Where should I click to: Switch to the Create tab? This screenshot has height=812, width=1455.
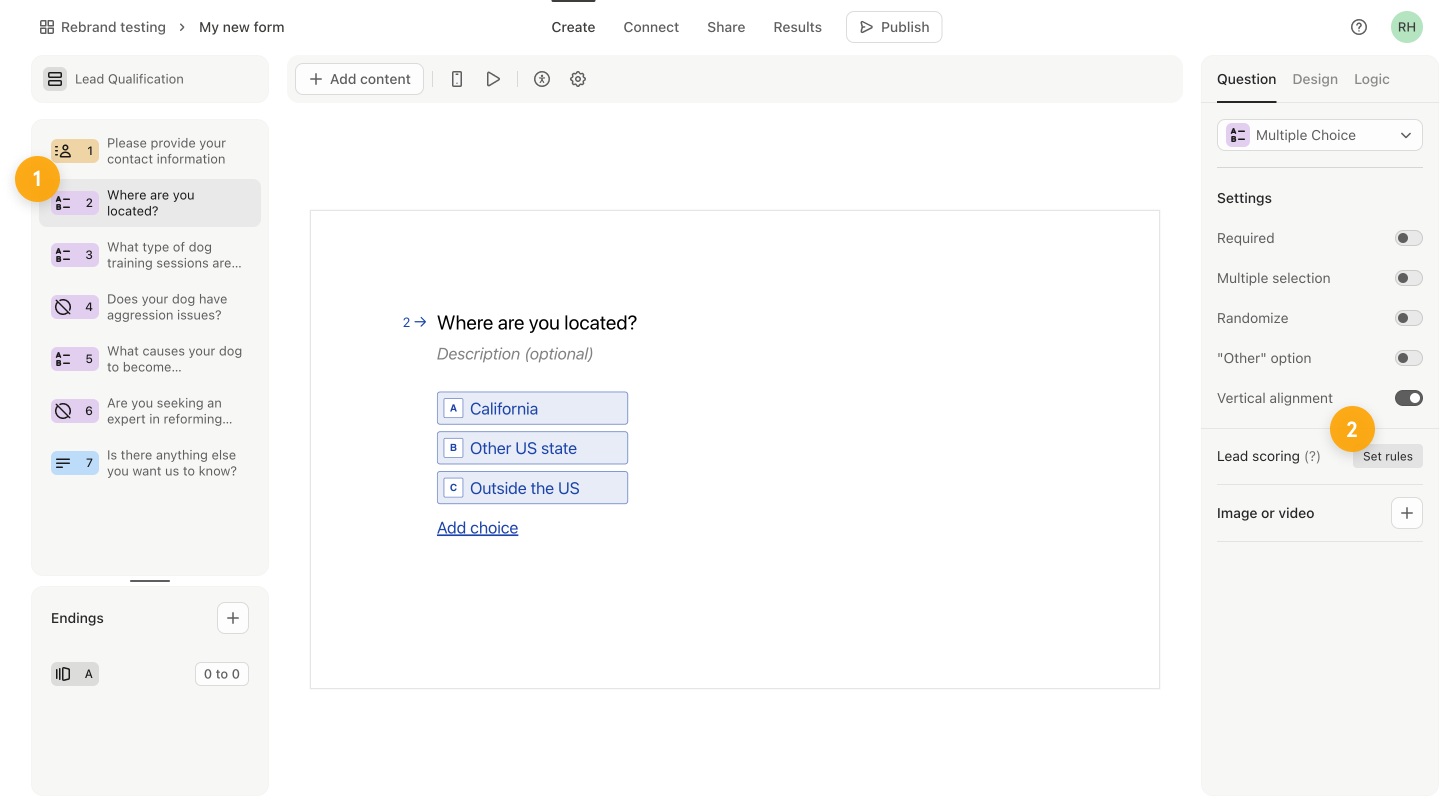coord(573,27)
